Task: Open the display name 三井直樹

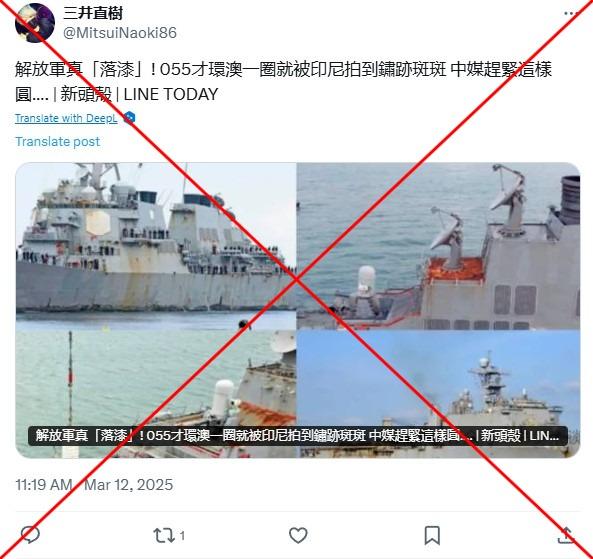Action: pyautogui.click(x=93, y=14)
